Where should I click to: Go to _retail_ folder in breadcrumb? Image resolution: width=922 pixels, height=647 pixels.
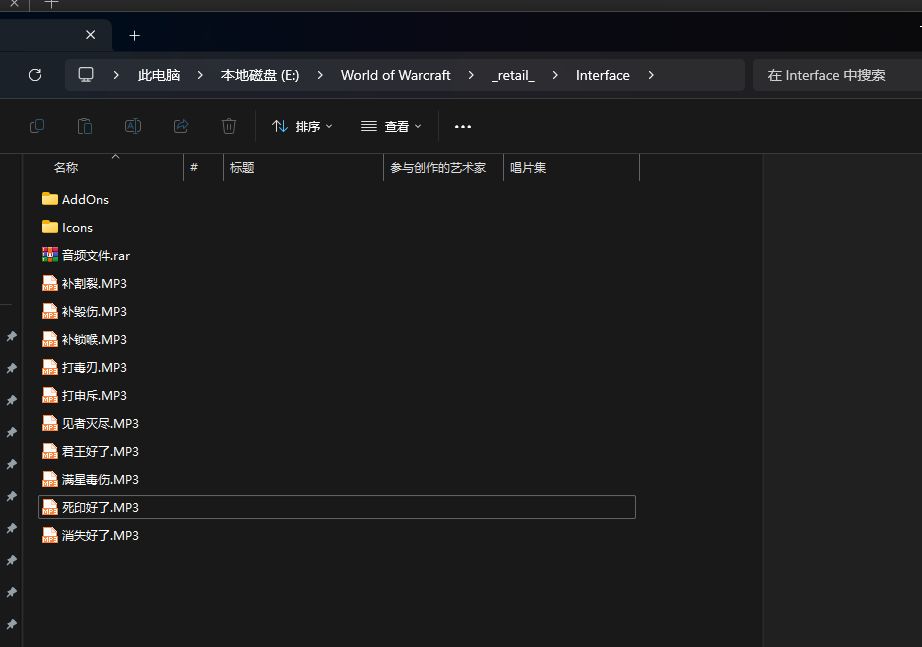[x=513, y=75]
